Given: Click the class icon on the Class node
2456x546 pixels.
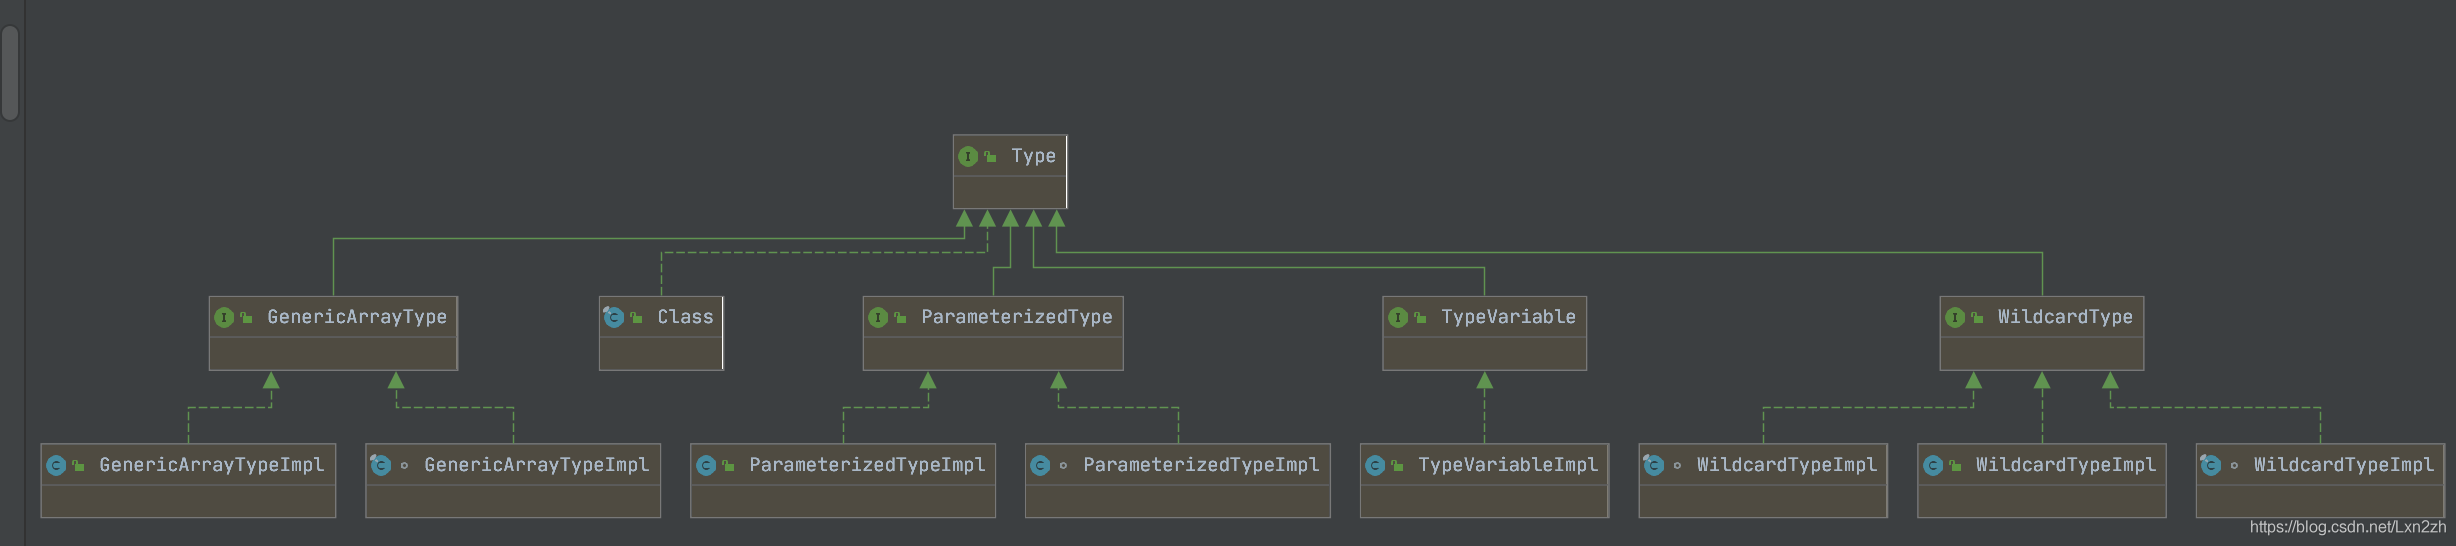Looking at the screenshot, I should pos(613,317).
